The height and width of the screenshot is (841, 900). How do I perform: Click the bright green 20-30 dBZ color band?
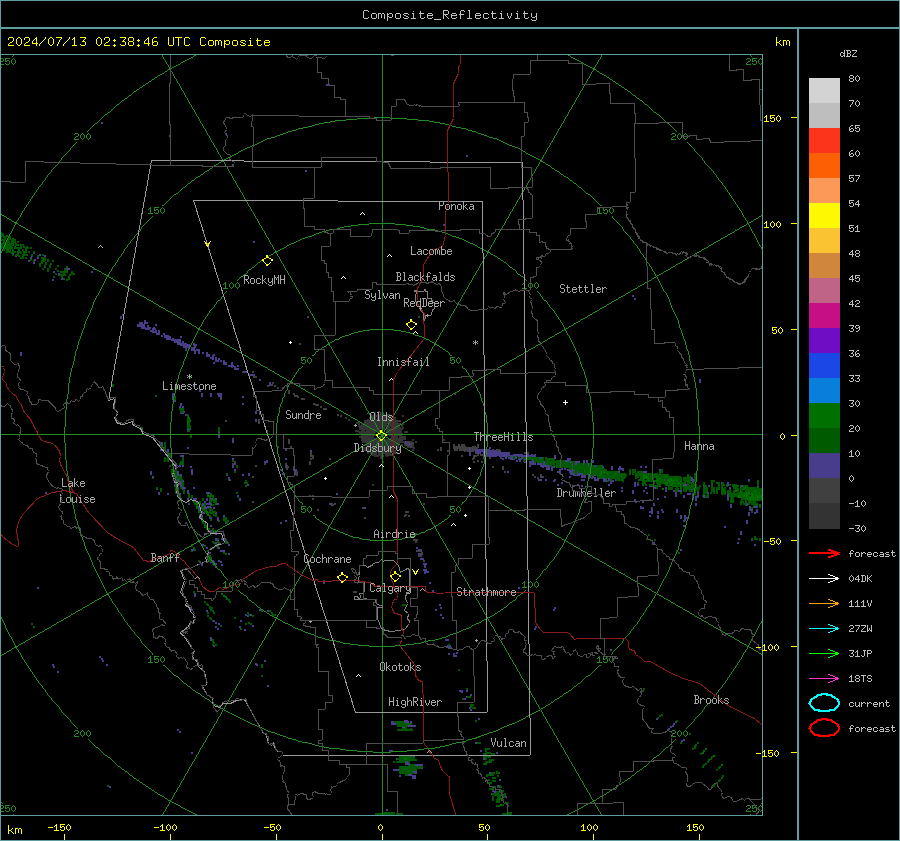tap(824, 416)
